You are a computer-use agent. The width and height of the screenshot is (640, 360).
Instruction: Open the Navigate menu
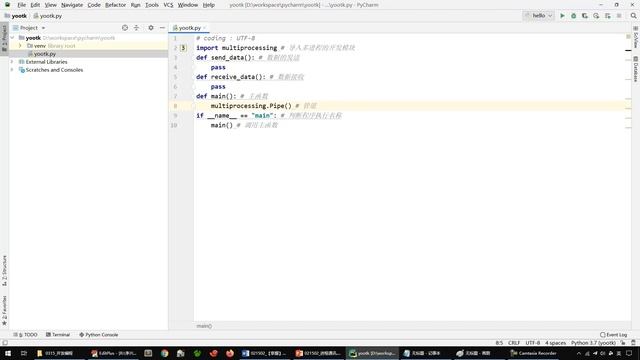[x=72, y=5]
